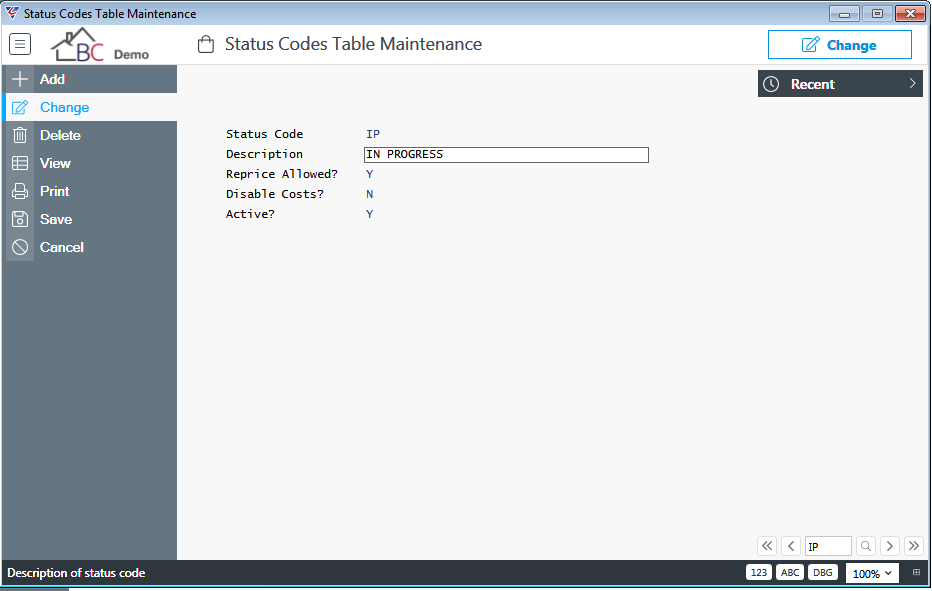Click the magnifier search icon
The image size is (932, 591).
click(x=866, y=546)
